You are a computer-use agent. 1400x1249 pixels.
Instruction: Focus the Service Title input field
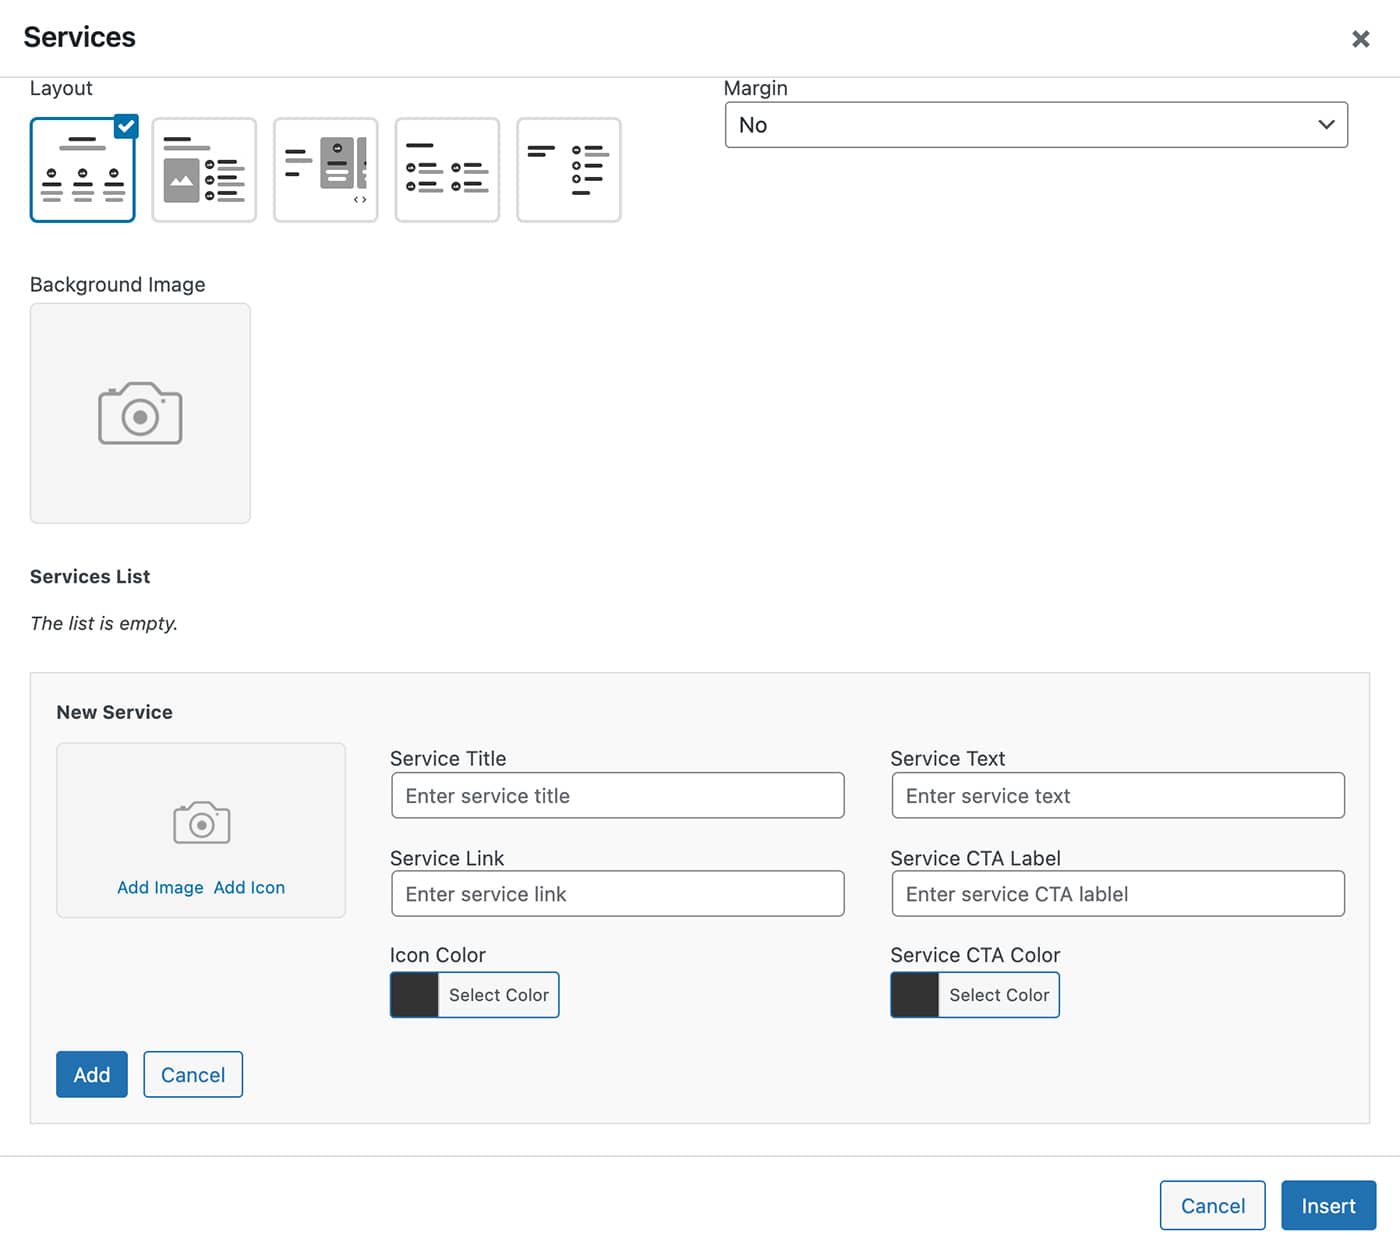click(617, 796)
